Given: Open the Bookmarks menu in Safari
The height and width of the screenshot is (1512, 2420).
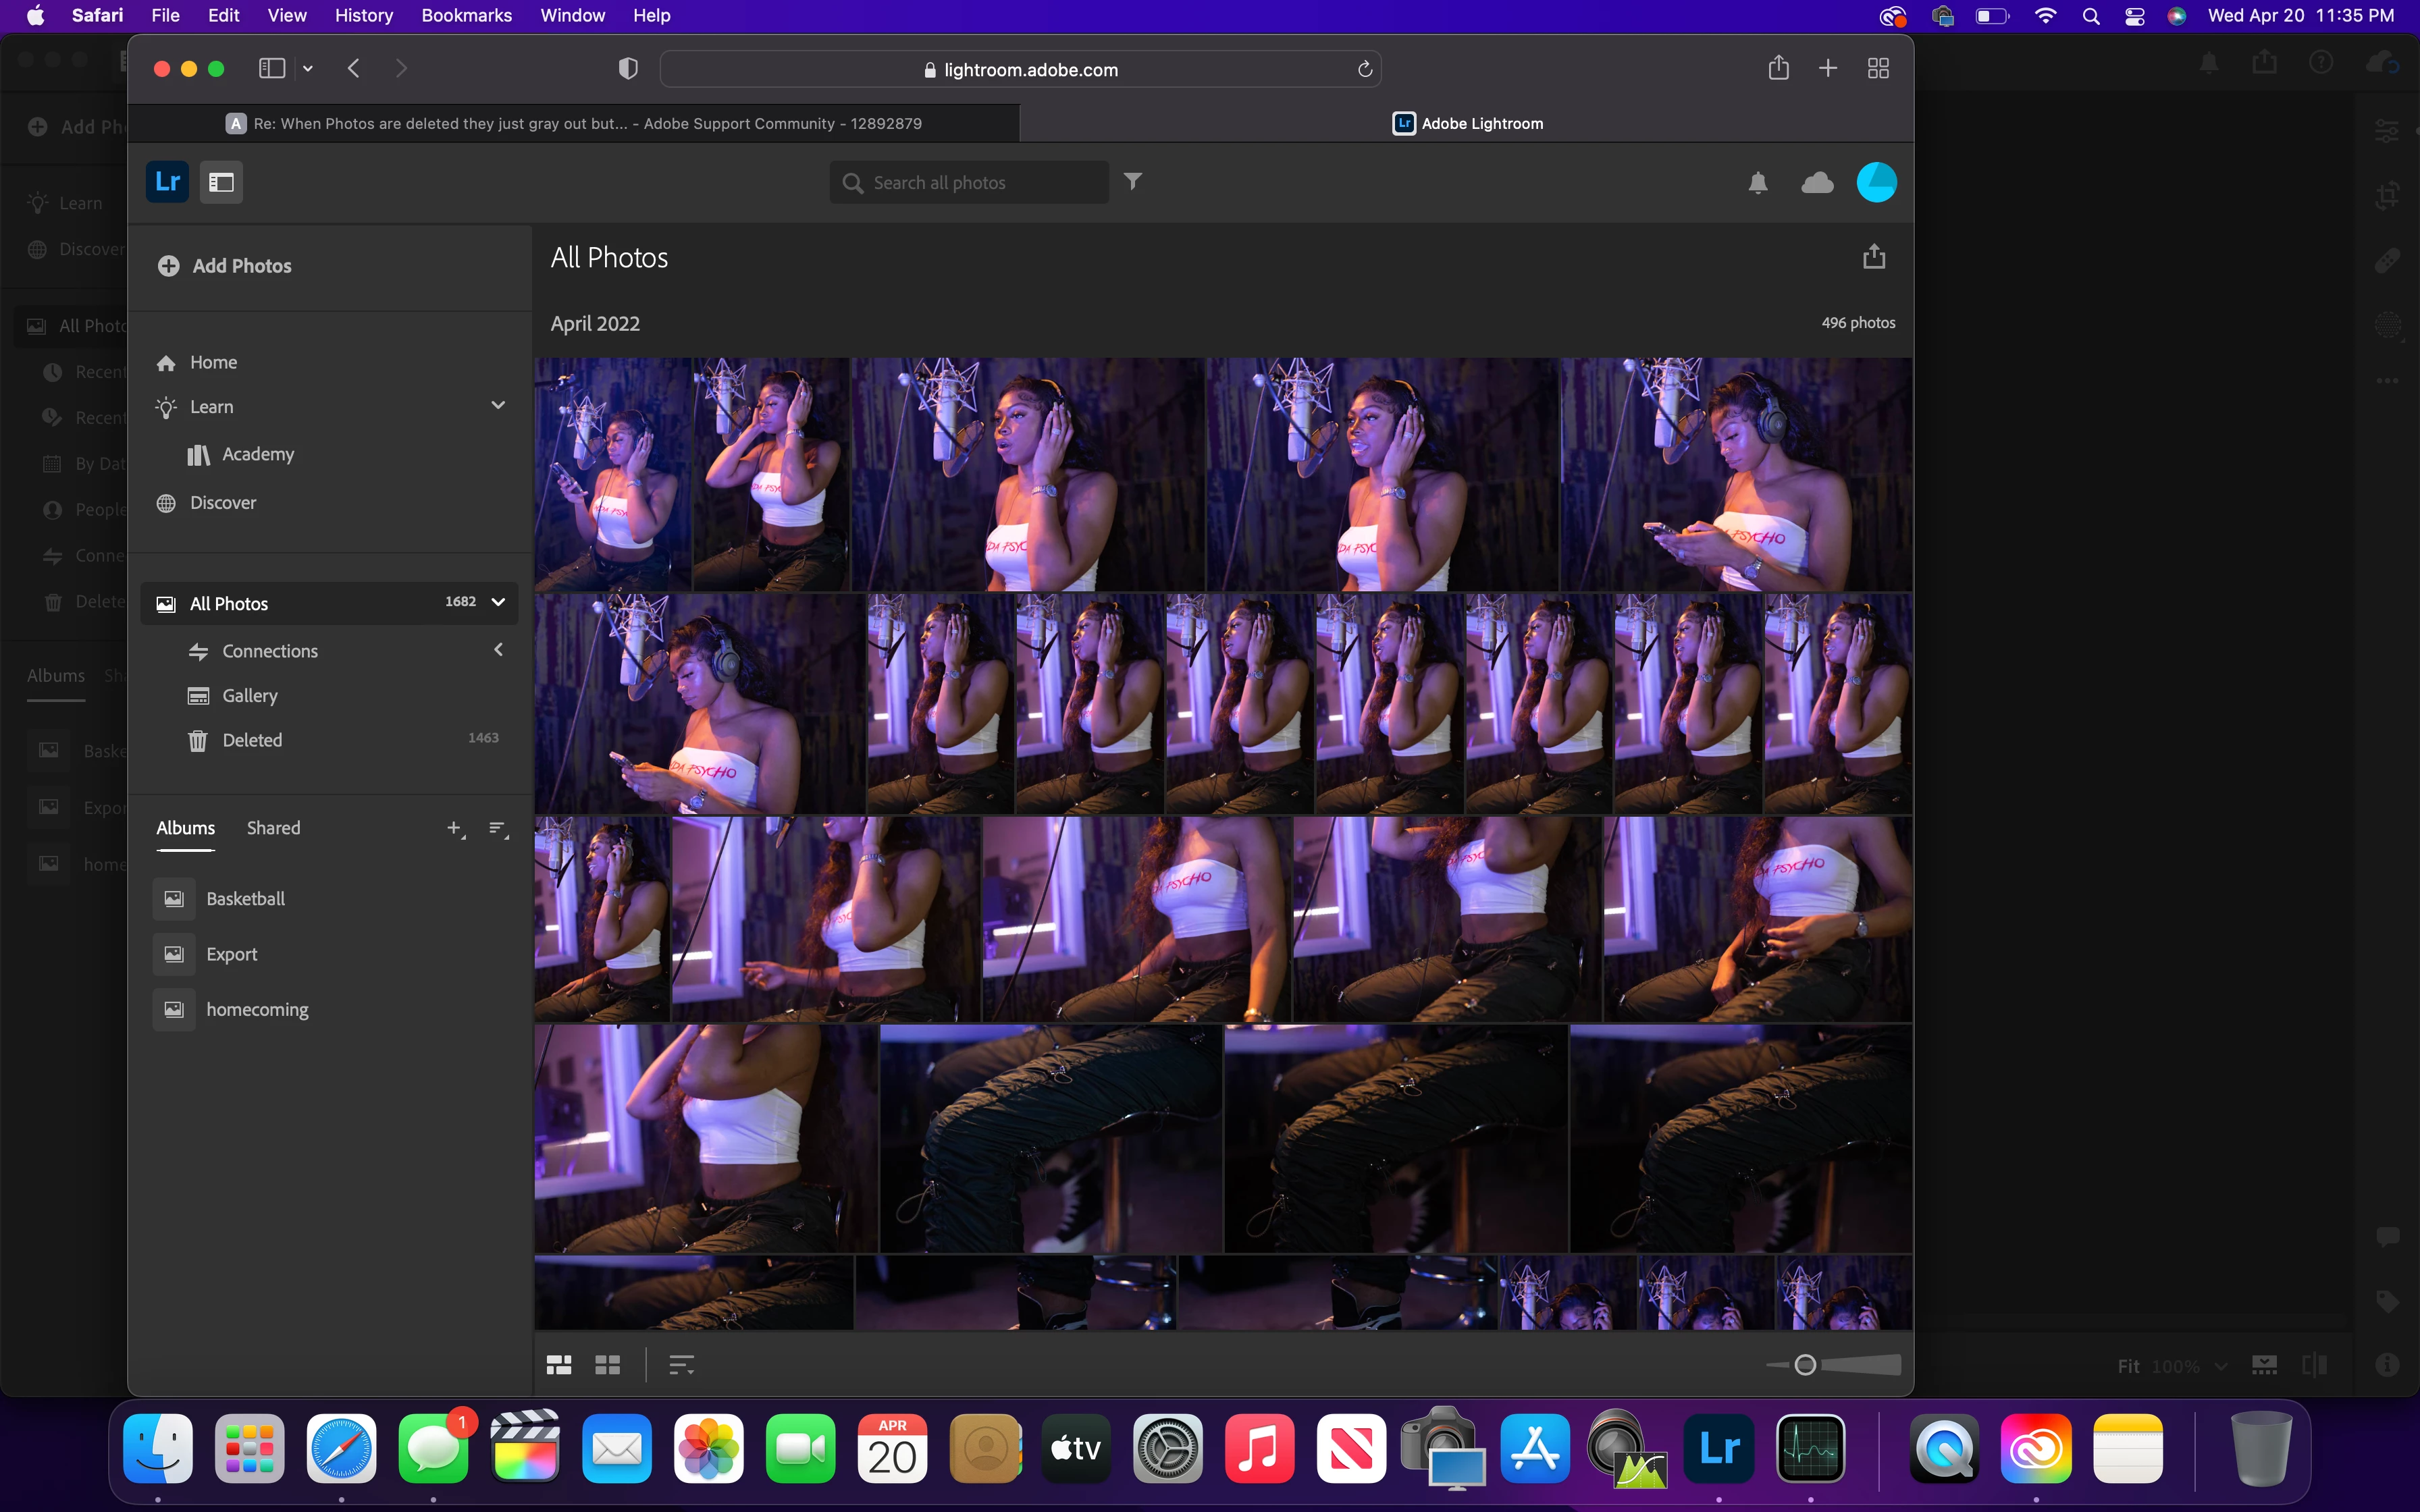Looking at the screenshot, I should tap(466, 15).
